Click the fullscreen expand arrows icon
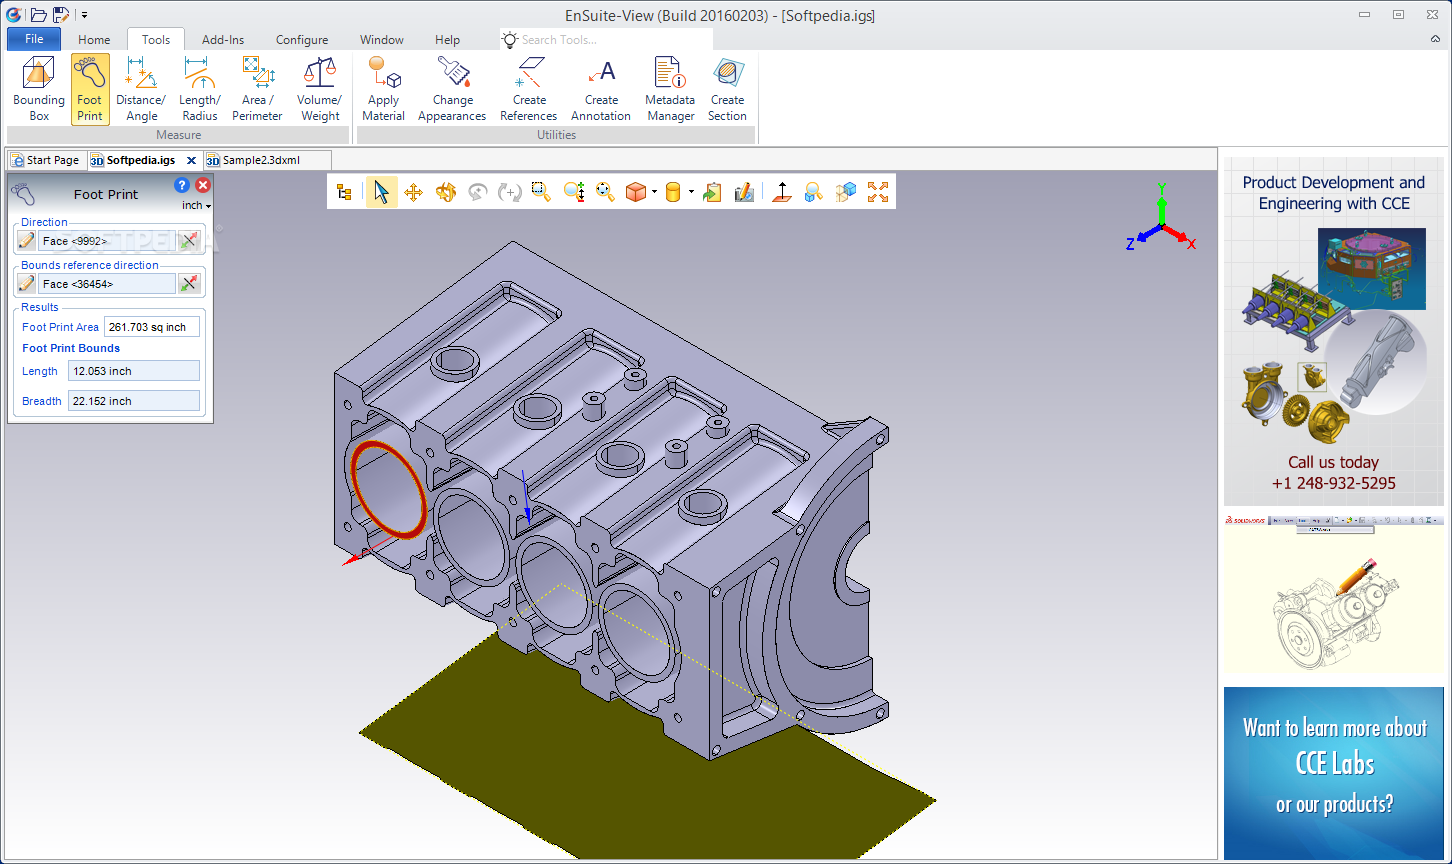Screen dimensions: 1452x864 (x=878, y=192)
